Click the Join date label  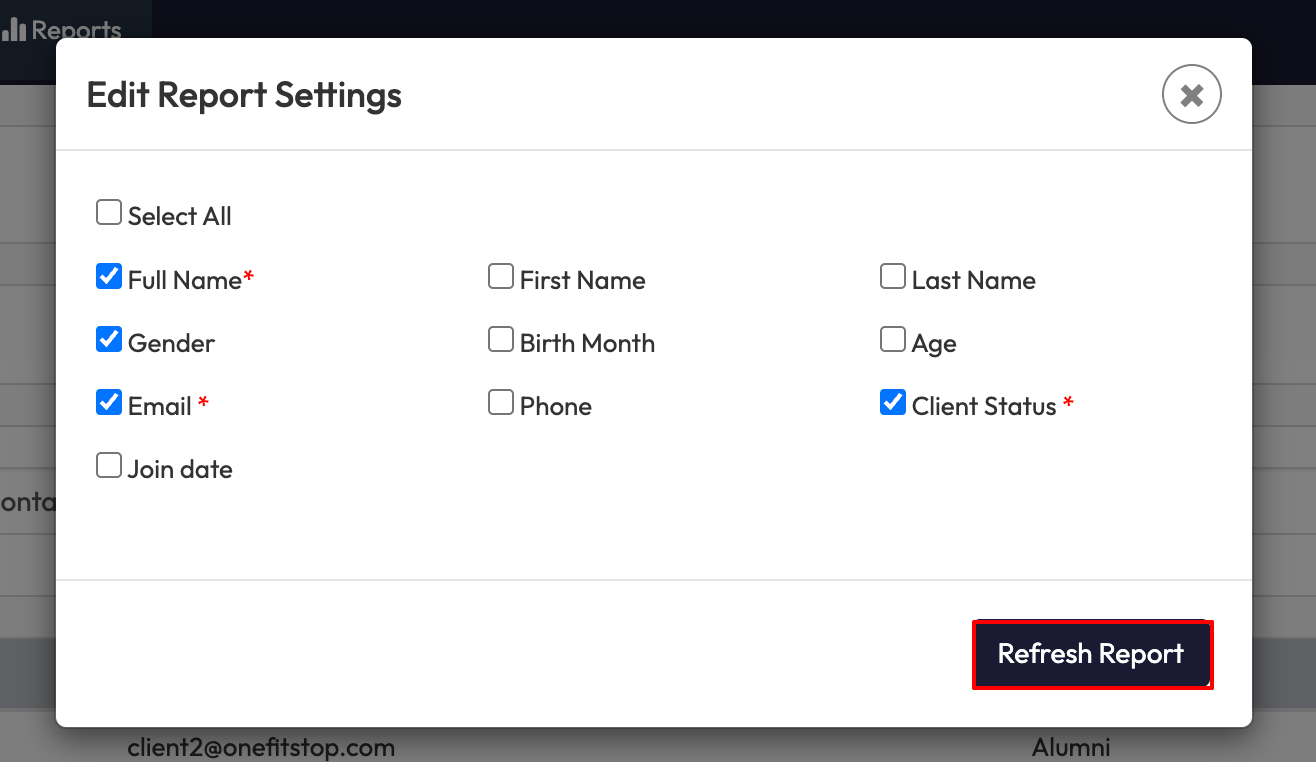coord(180,469)
